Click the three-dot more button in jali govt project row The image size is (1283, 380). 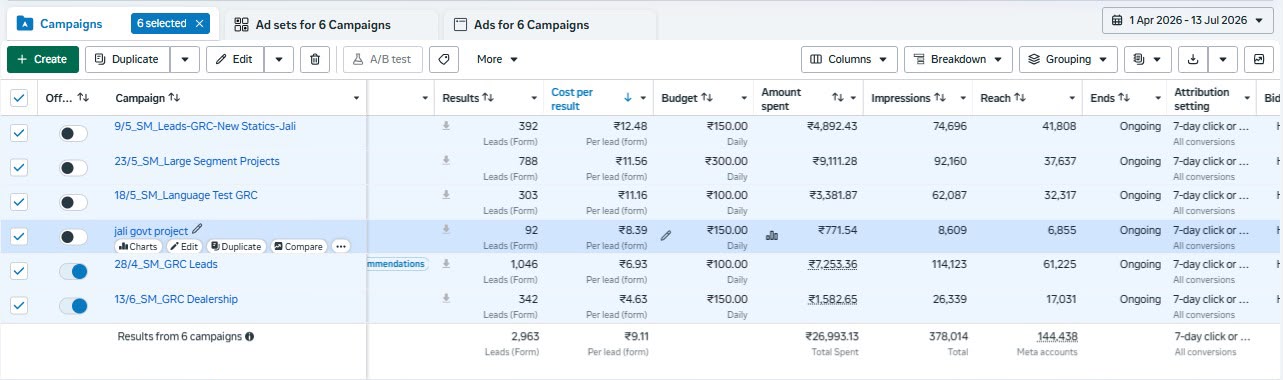341,246
